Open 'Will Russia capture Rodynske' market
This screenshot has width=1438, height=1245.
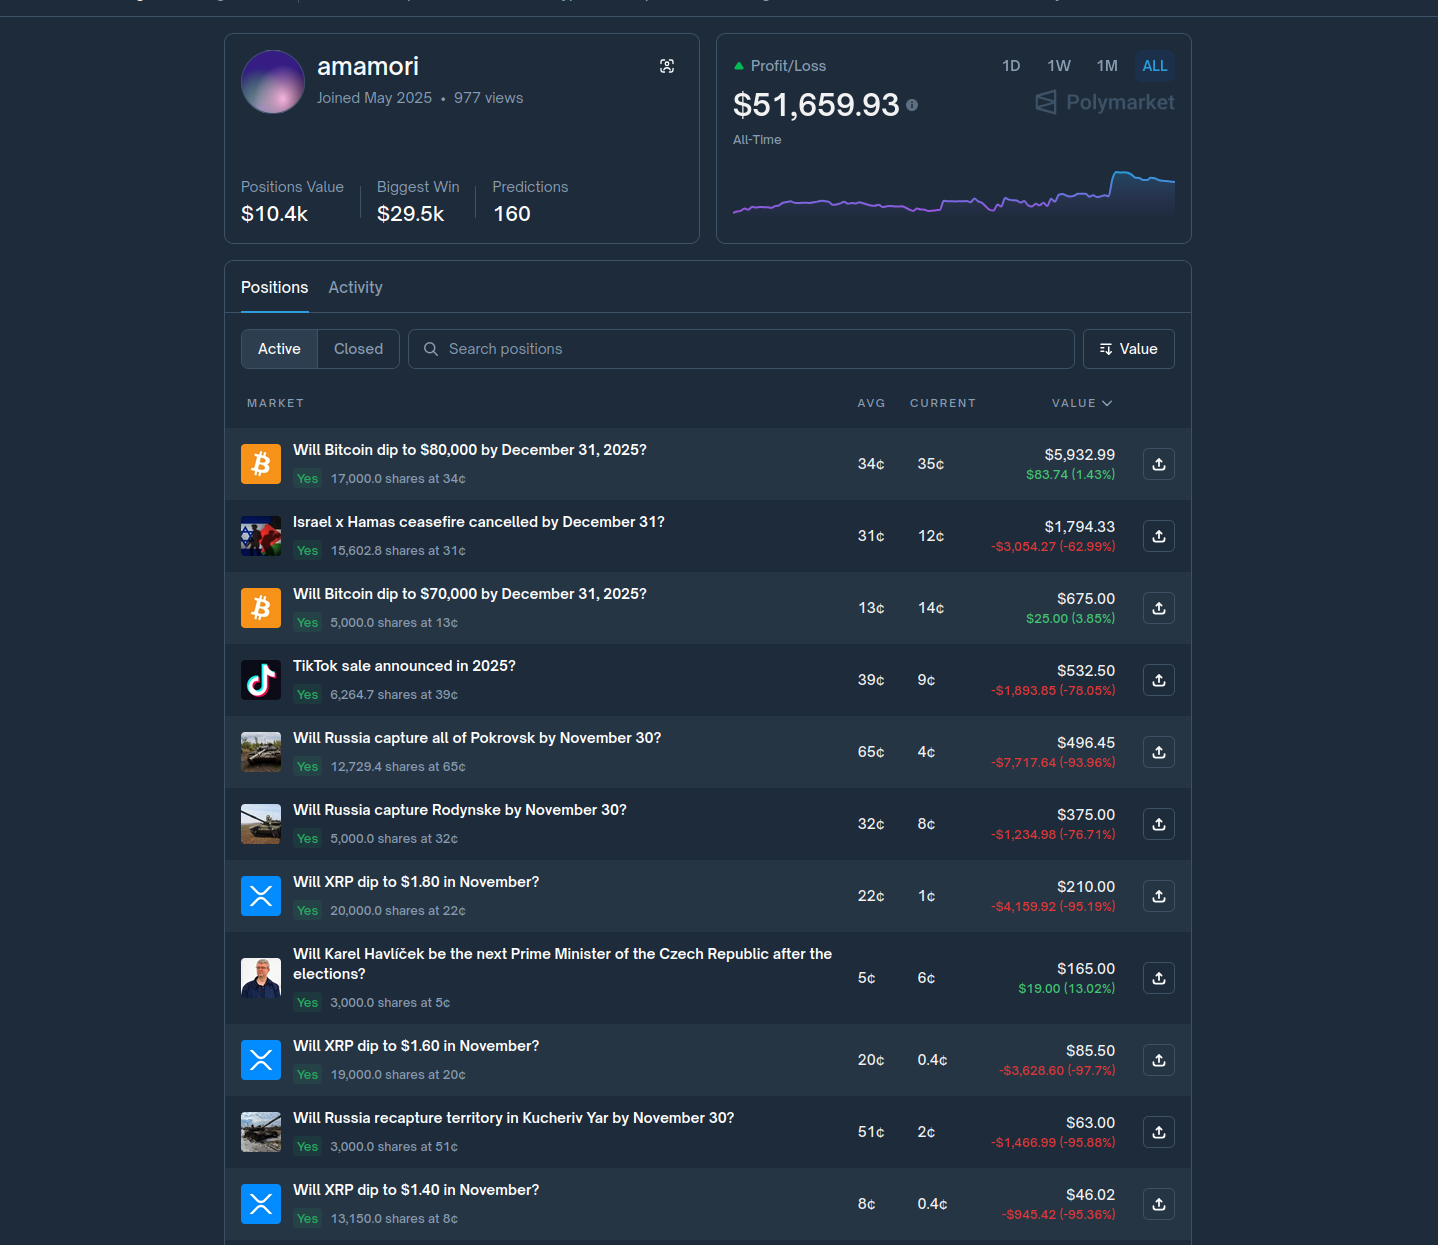[460, 810]
